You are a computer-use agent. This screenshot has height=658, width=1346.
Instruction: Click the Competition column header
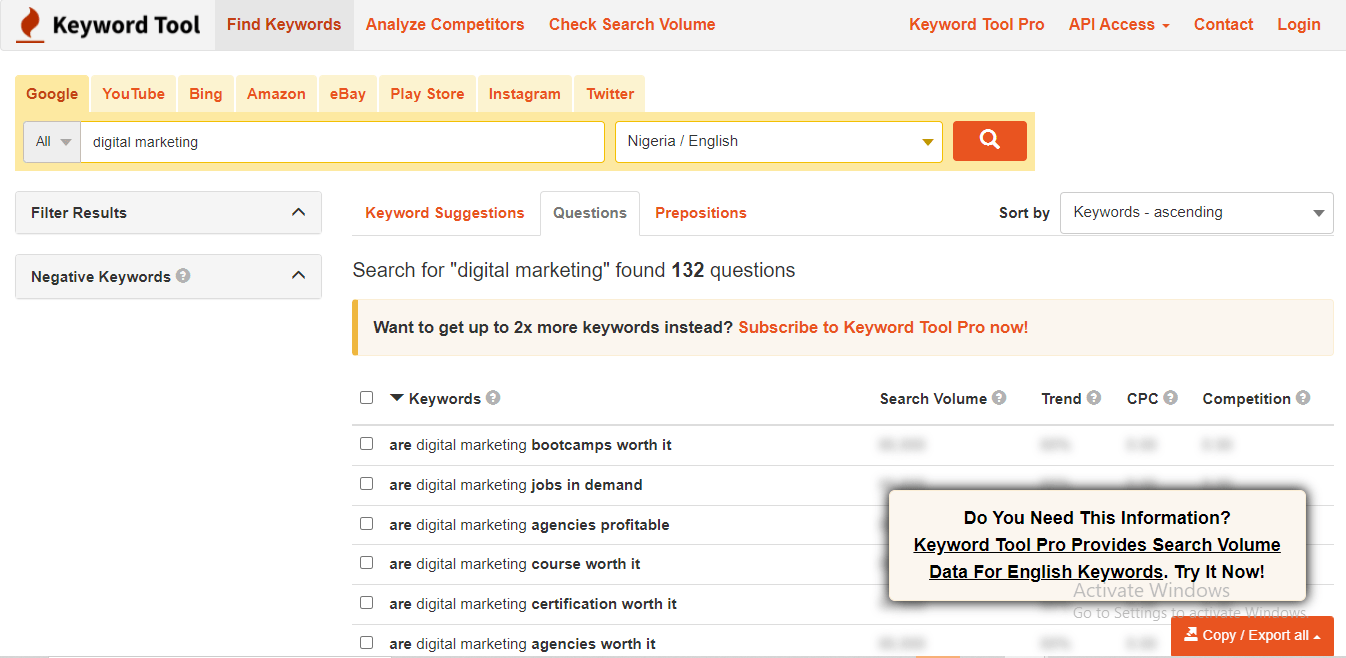coord(1246,398)
